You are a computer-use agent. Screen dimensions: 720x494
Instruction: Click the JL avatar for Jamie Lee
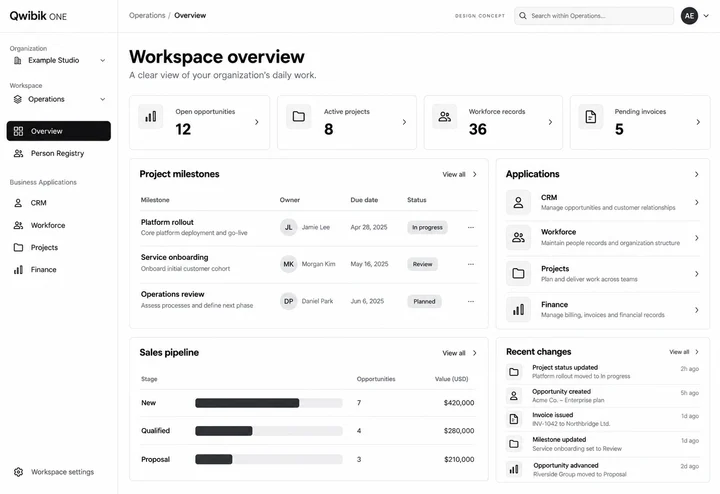[288, 227]
